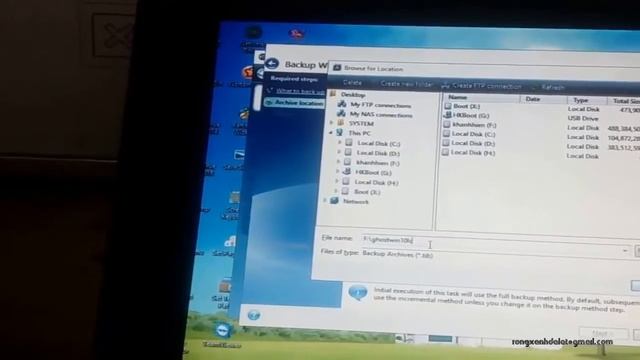Select 'Desktop' label in folder tree

pos(353,95)
